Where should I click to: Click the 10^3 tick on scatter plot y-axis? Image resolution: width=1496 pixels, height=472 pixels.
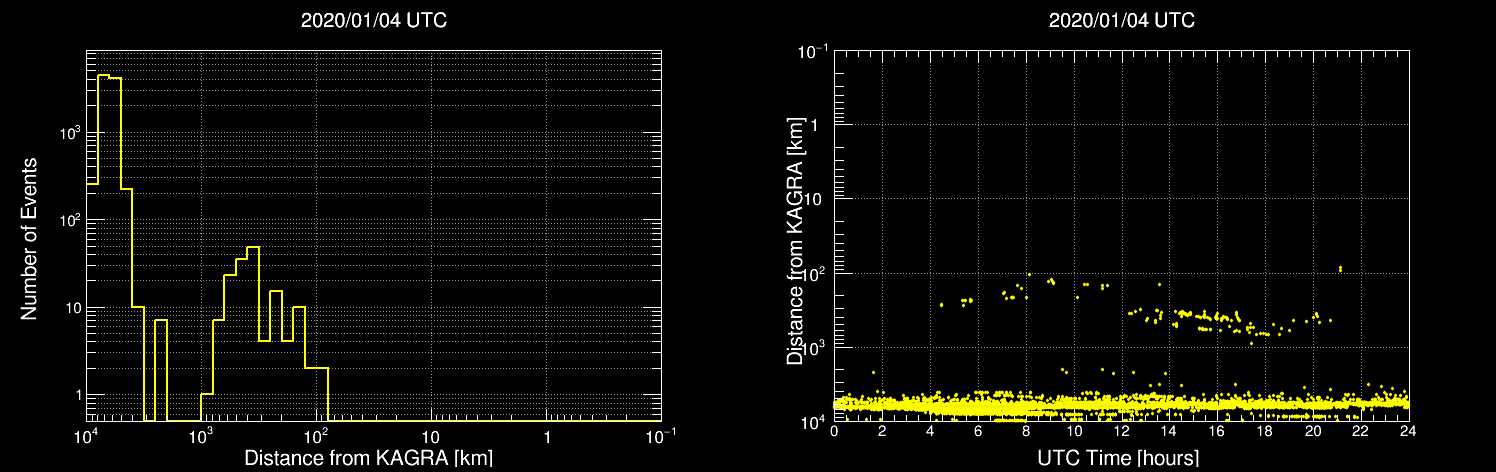(x=816, y=346)
